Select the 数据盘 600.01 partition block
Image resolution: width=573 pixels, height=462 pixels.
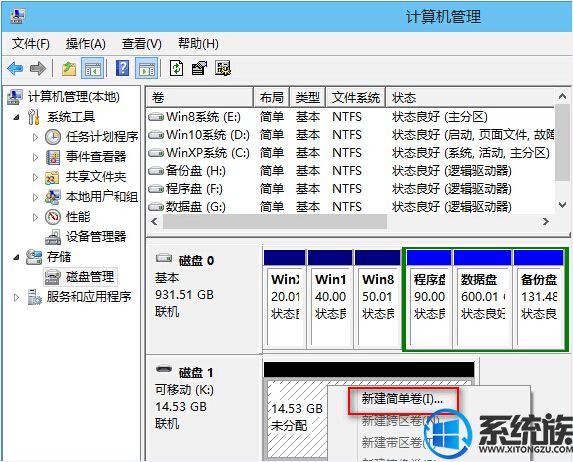coord(482,298)
